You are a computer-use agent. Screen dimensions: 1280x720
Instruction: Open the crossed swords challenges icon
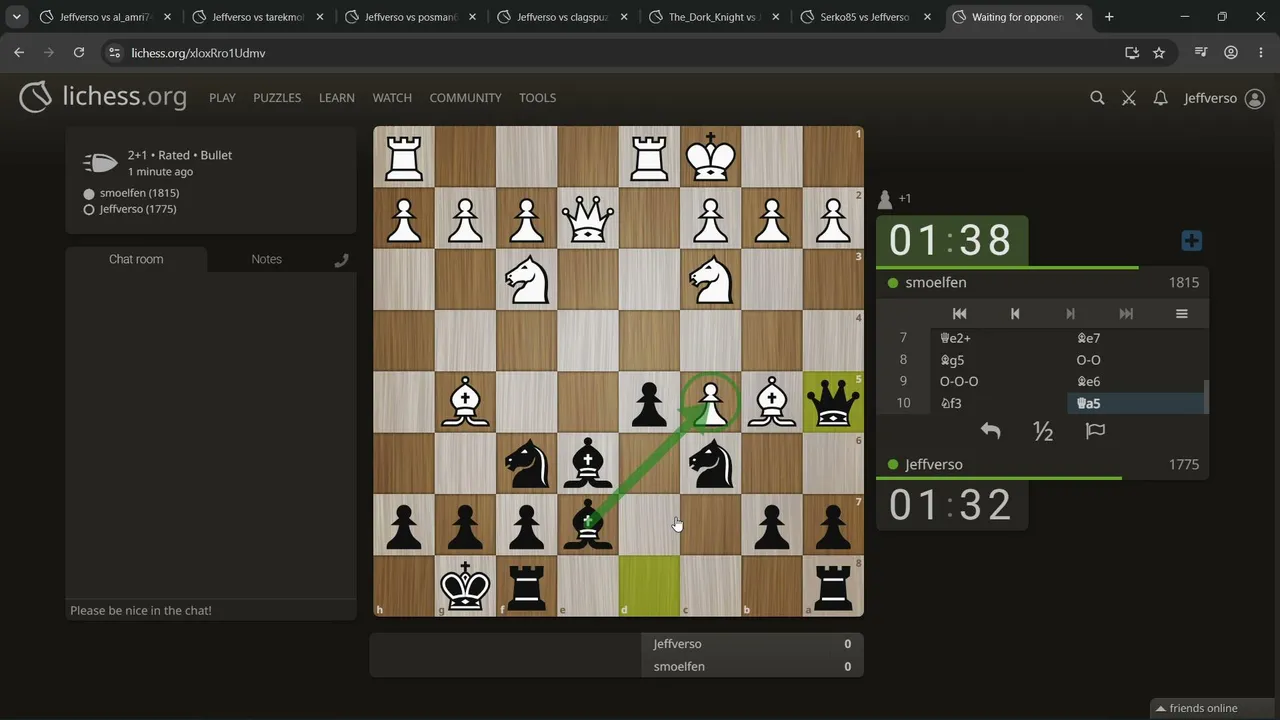pos(1129,98)
